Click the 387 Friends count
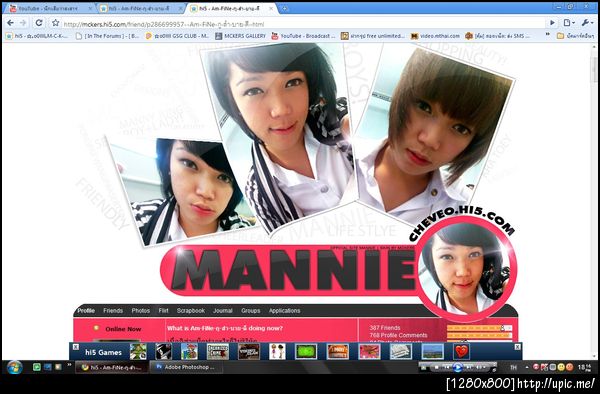This screenshot has height=394, width=600. tap(385, 328)
